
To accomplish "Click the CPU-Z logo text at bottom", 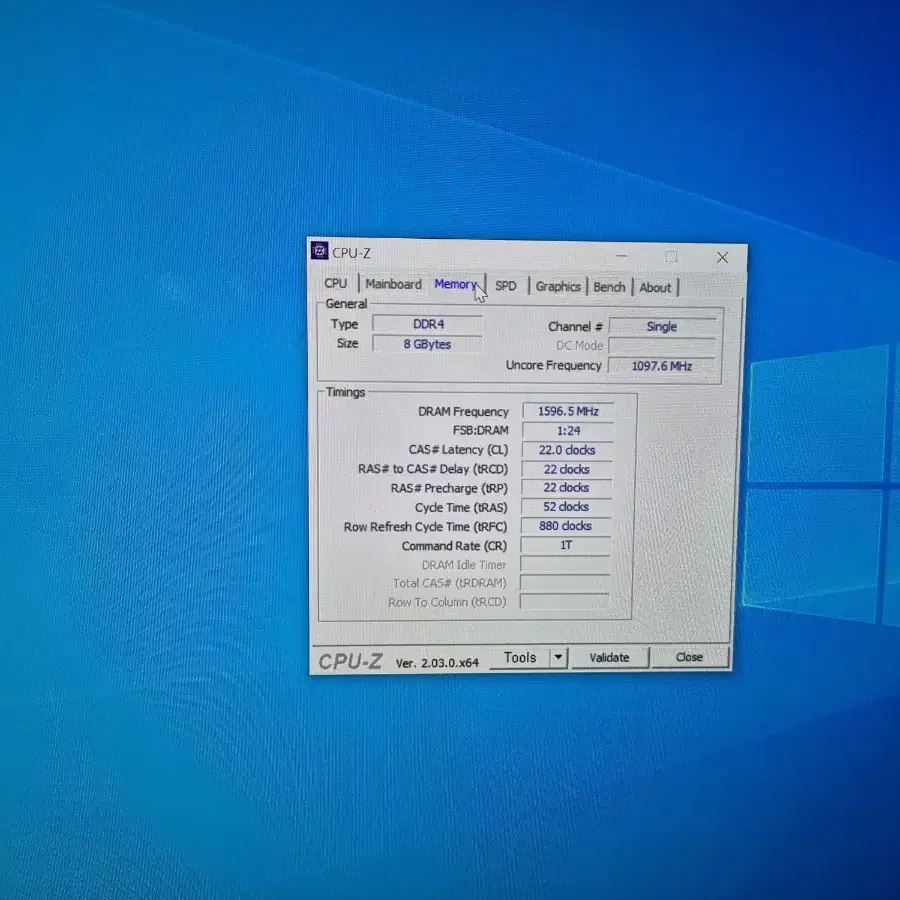I will tap(350, 661).
